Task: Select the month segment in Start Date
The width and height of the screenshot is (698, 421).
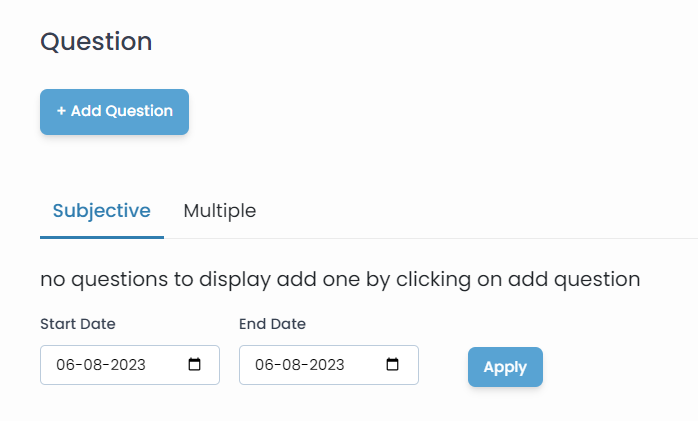Action: pyautogui.click(x=89, y=365)
